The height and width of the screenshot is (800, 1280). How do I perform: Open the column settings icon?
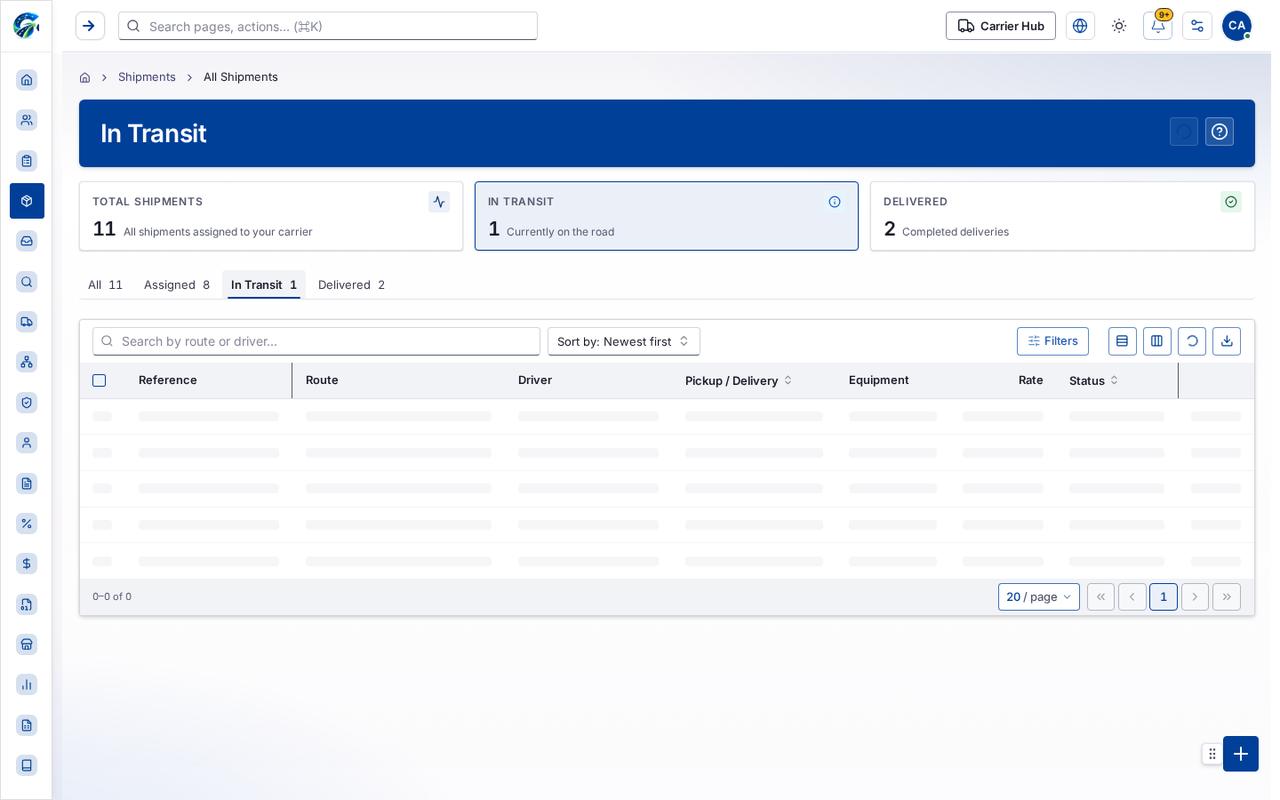[1157, 341]
